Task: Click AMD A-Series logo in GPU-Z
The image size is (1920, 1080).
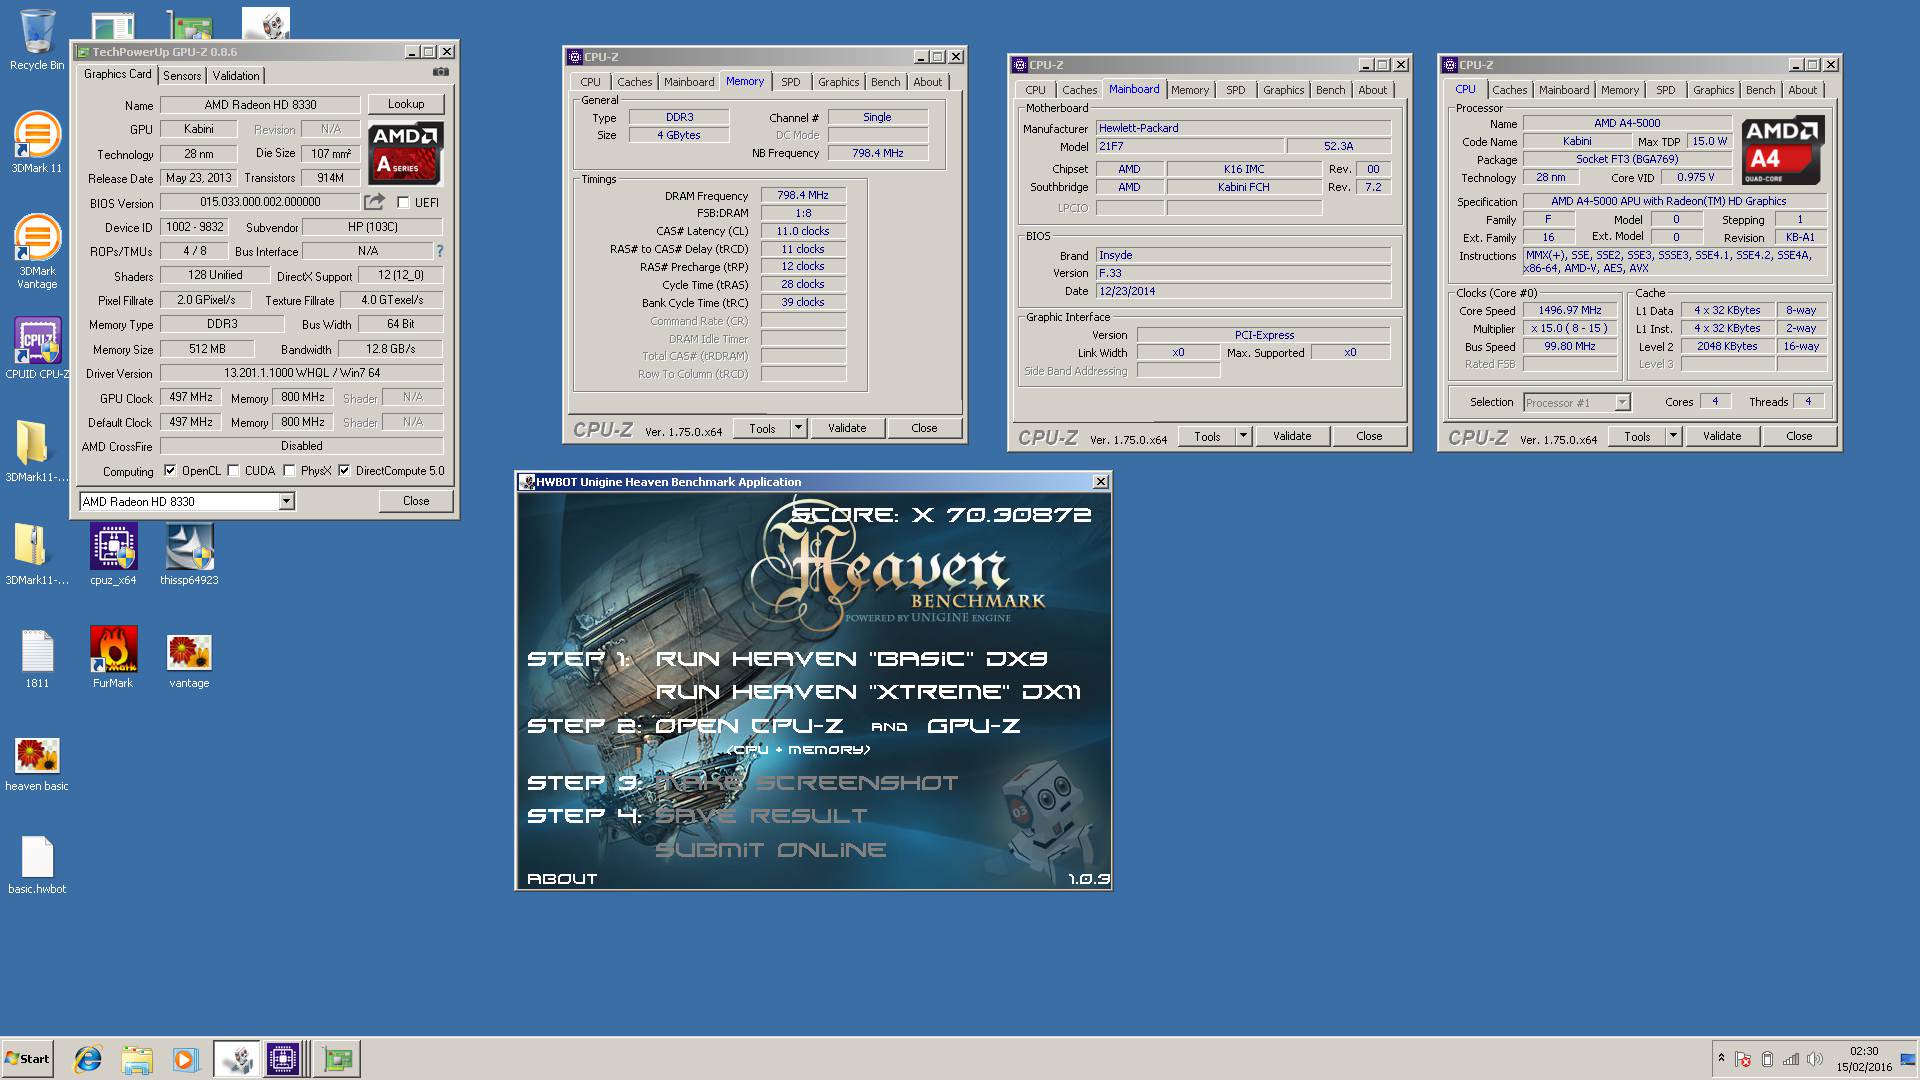Action: click(x=406, y=154)
